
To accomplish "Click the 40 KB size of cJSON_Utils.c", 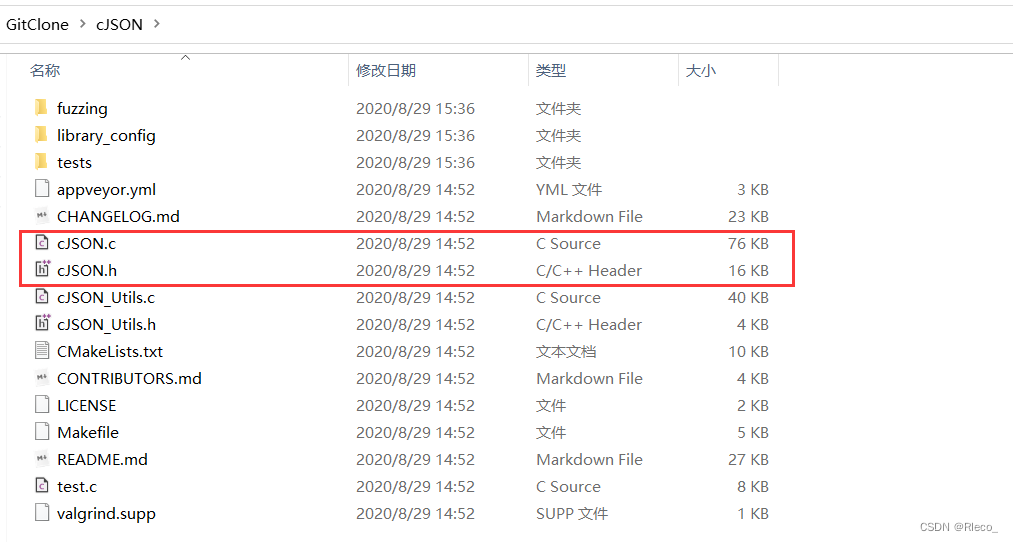I will coord(748,298).
